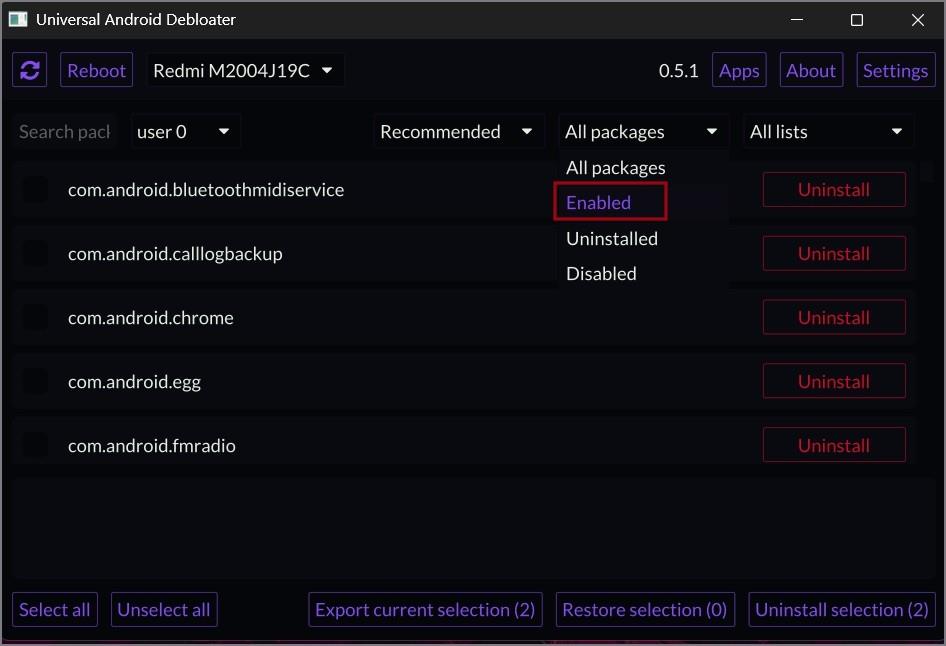Uninstall com.android.chrome package

(x=834, y=317)
